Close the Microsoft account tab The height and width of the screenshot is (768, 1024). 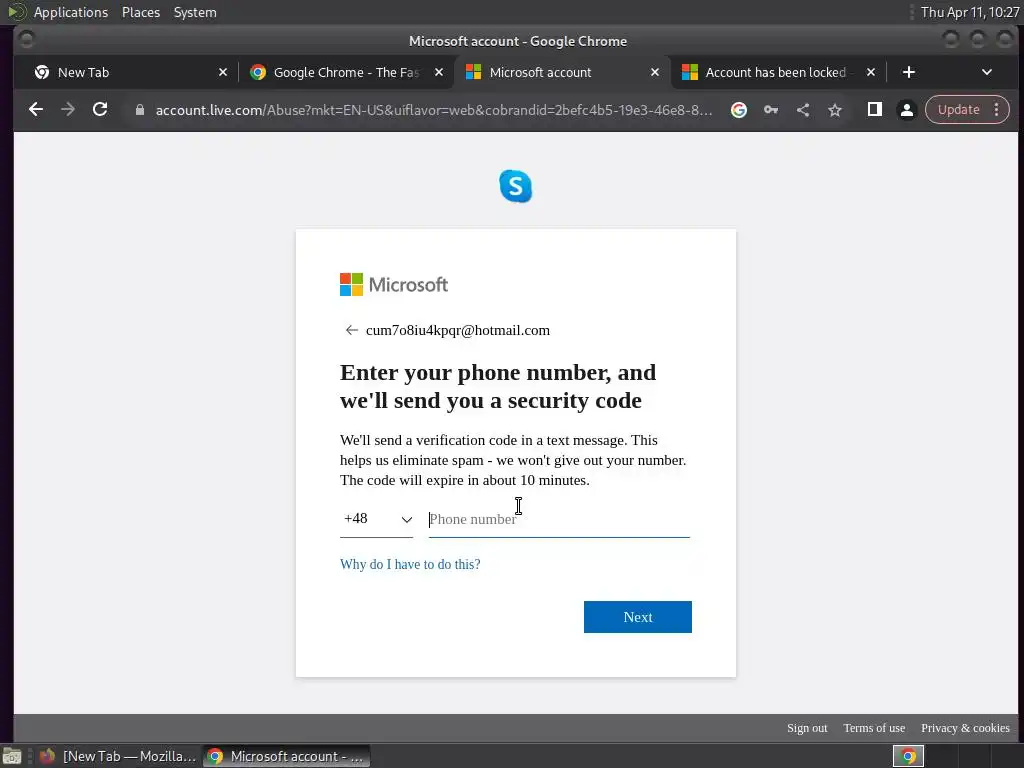655,72
